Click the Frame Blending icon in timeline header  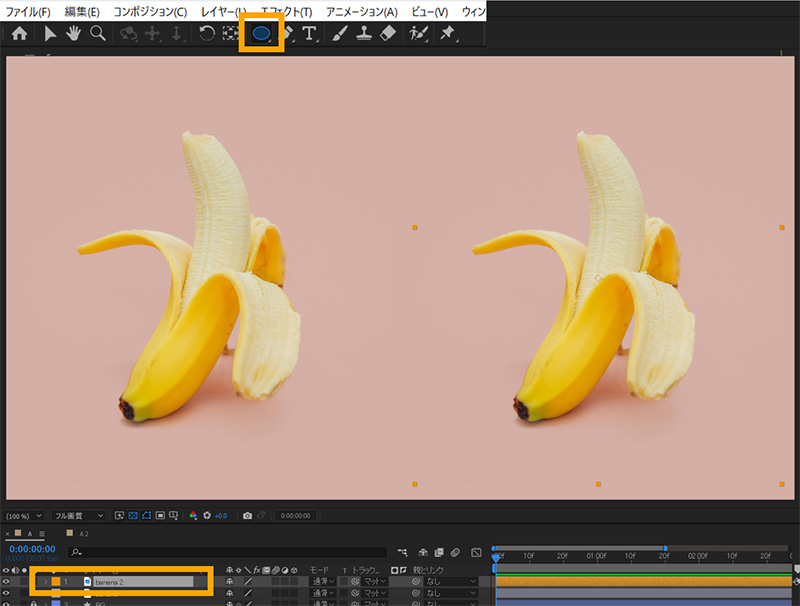click(439, 552)
